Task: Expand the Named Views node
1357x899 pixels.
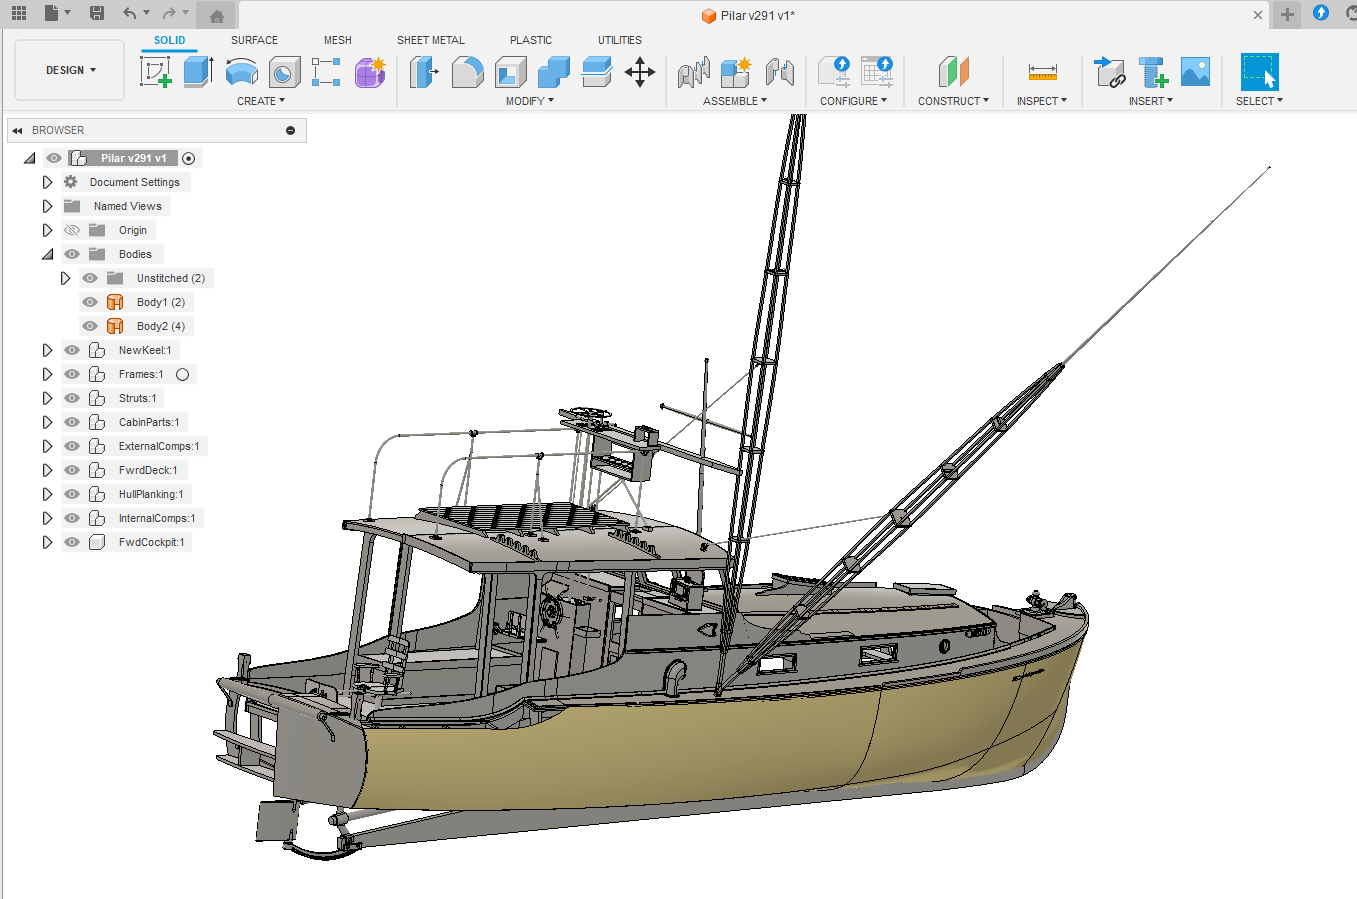Action: click(47, 206)
